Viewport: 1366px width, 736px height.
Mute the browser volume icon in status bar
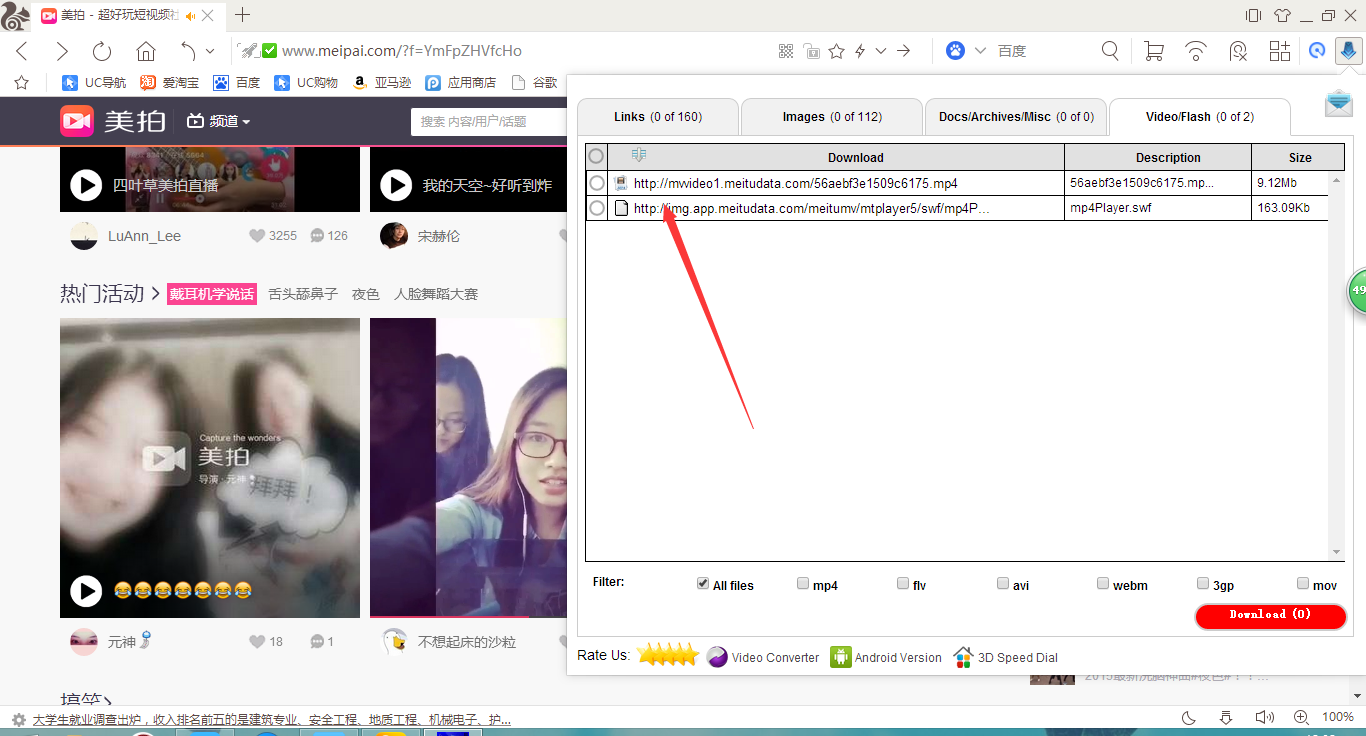point(1264,718)
